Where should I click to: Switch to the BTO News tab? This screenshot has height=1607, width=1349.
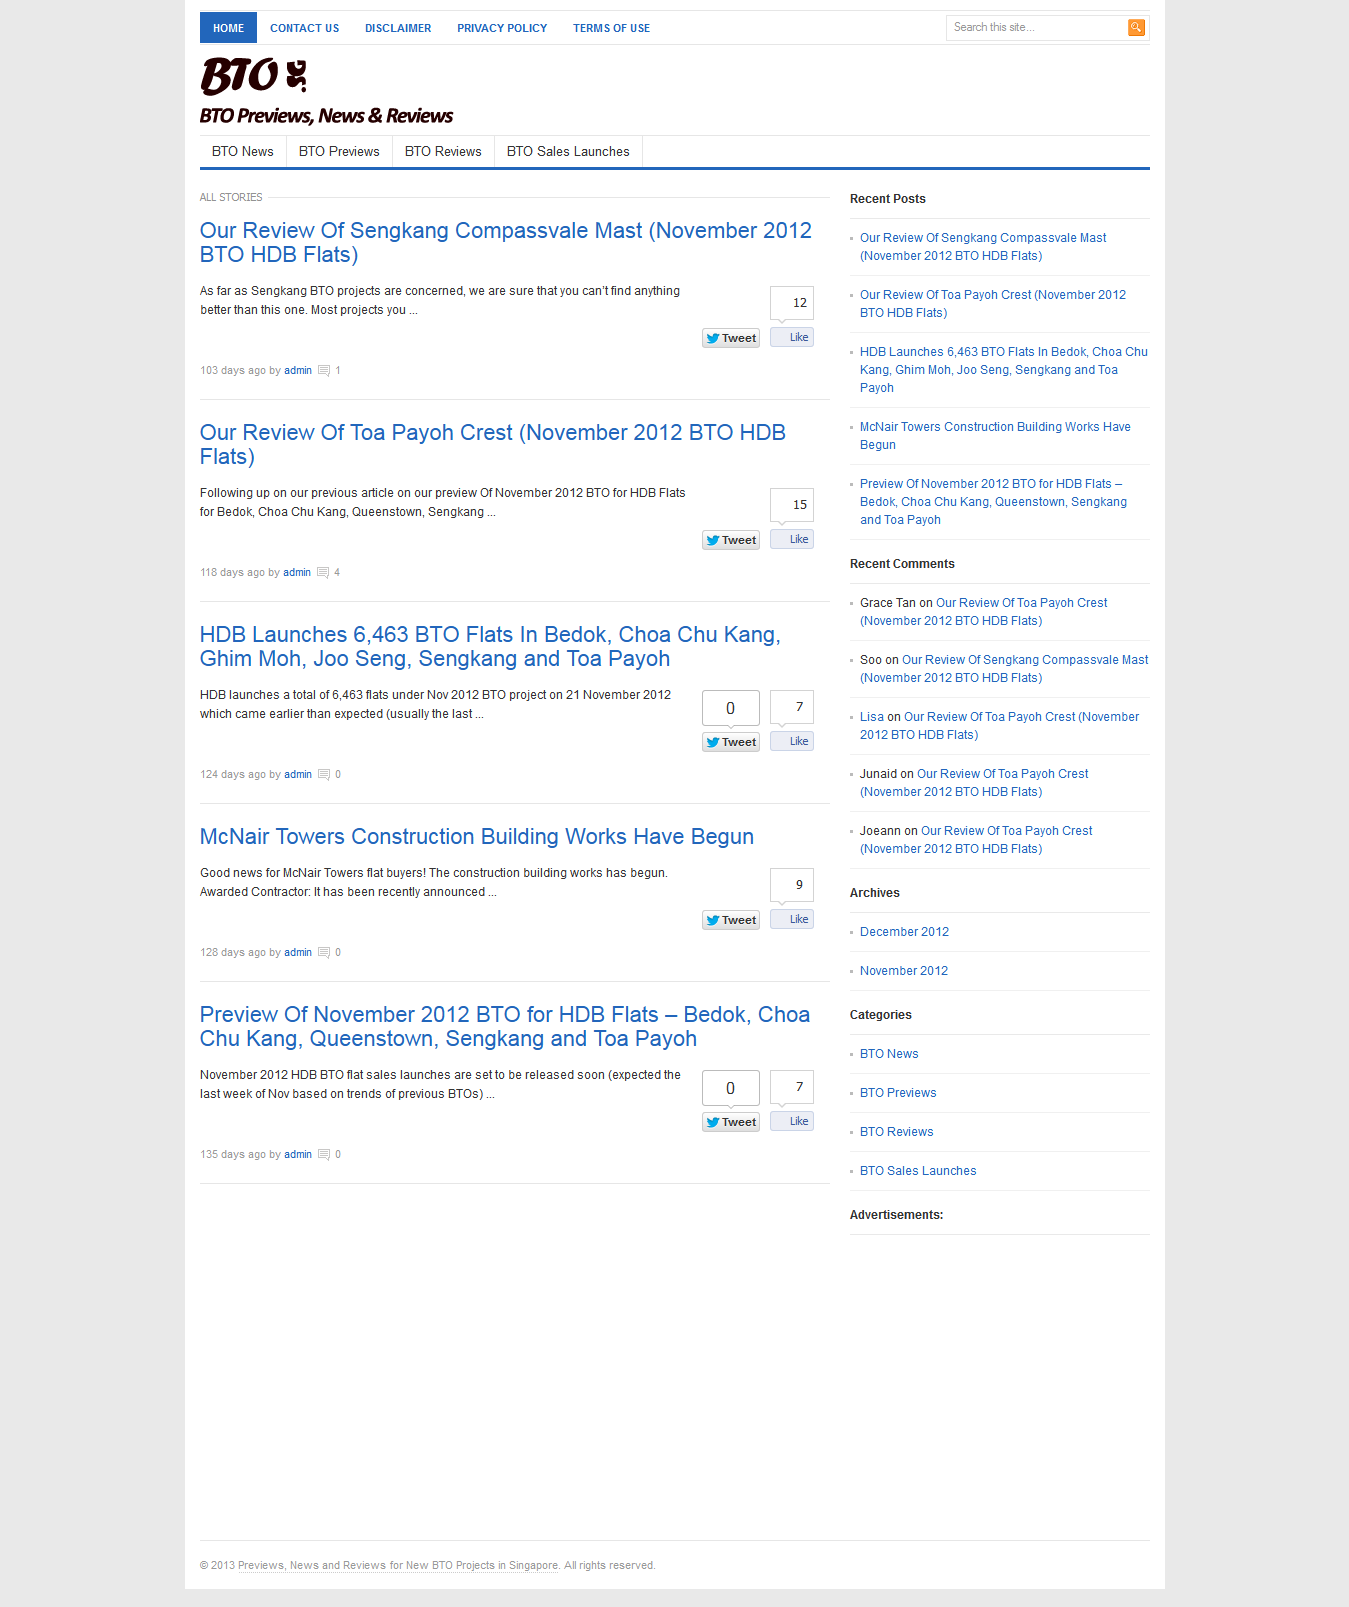pos(243,152)
